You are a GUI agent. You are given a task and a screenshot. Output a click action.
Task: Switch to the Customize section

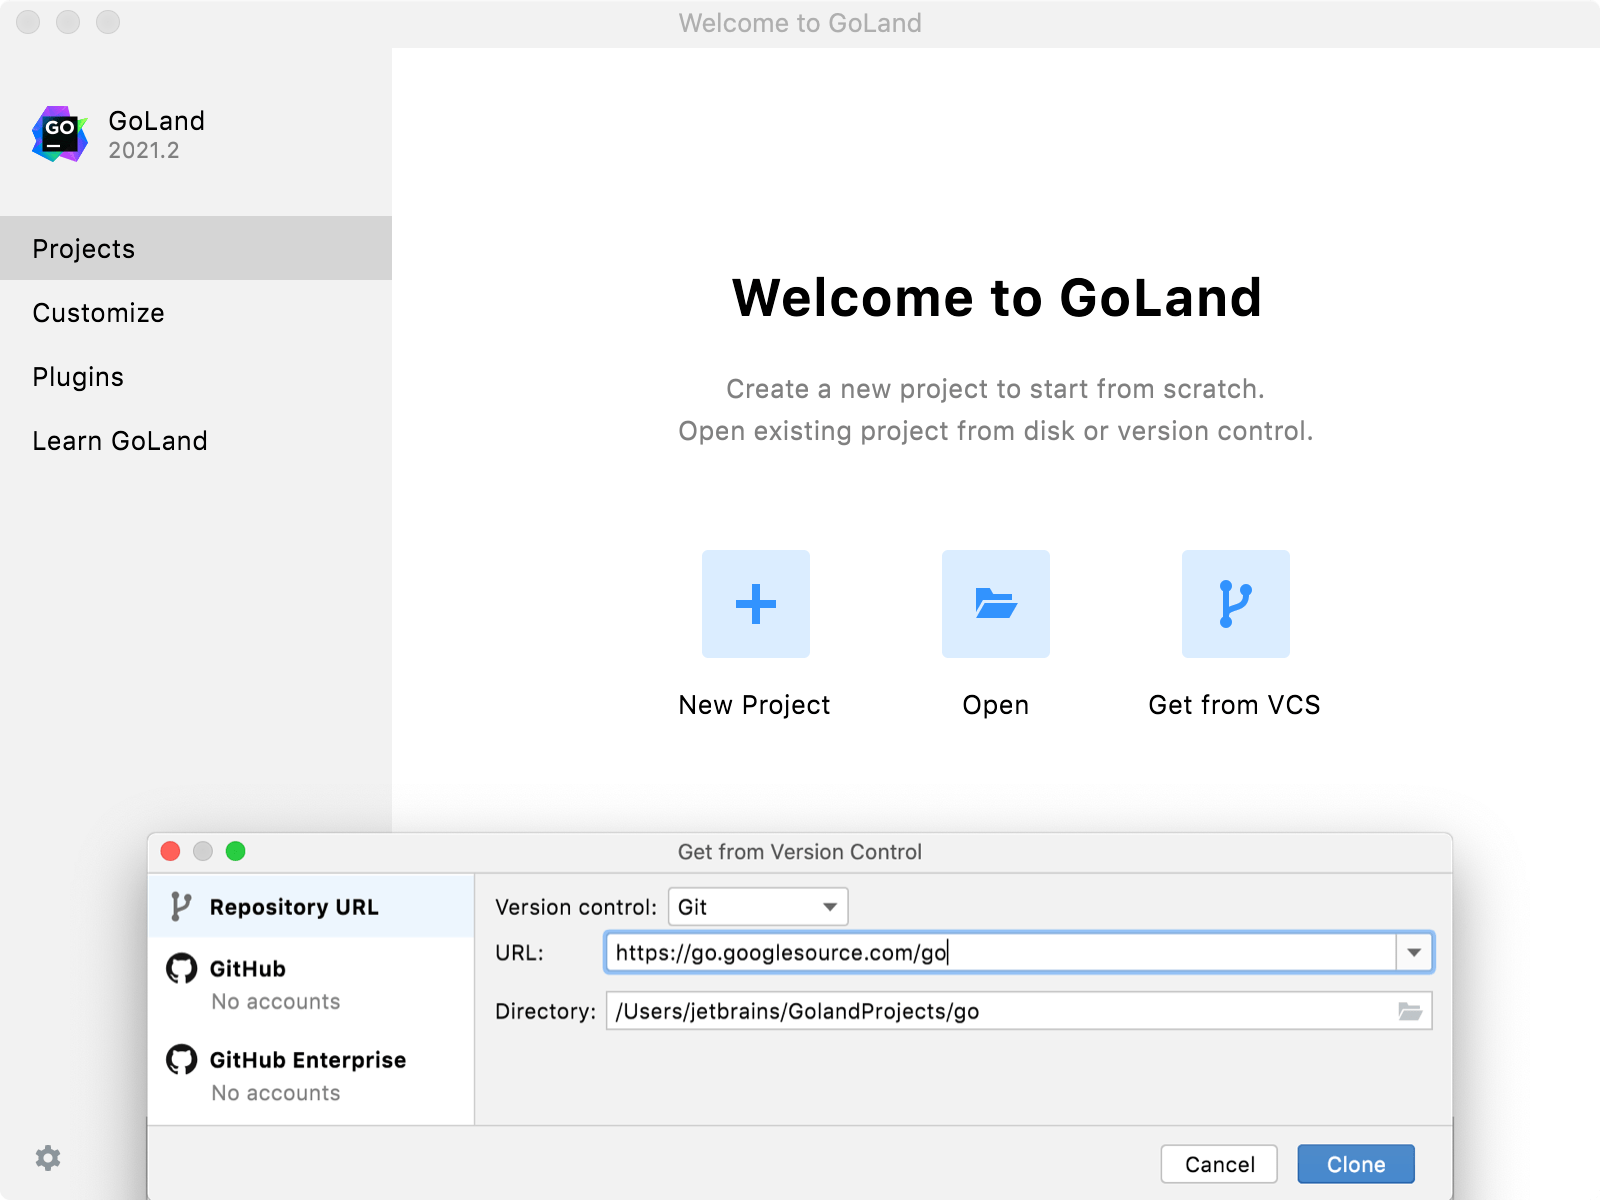[x=98, y=312]
